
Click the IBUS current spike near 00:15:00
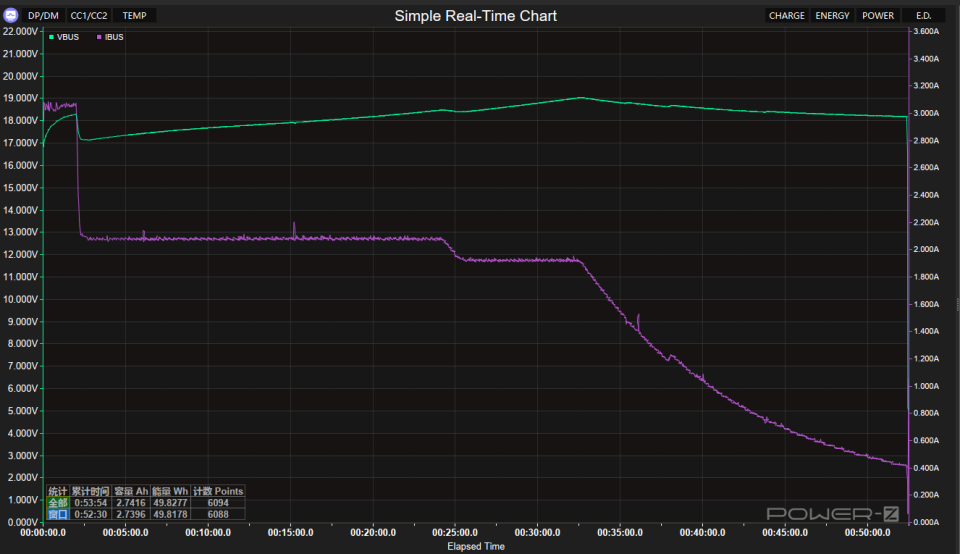[x=294, y=229]
